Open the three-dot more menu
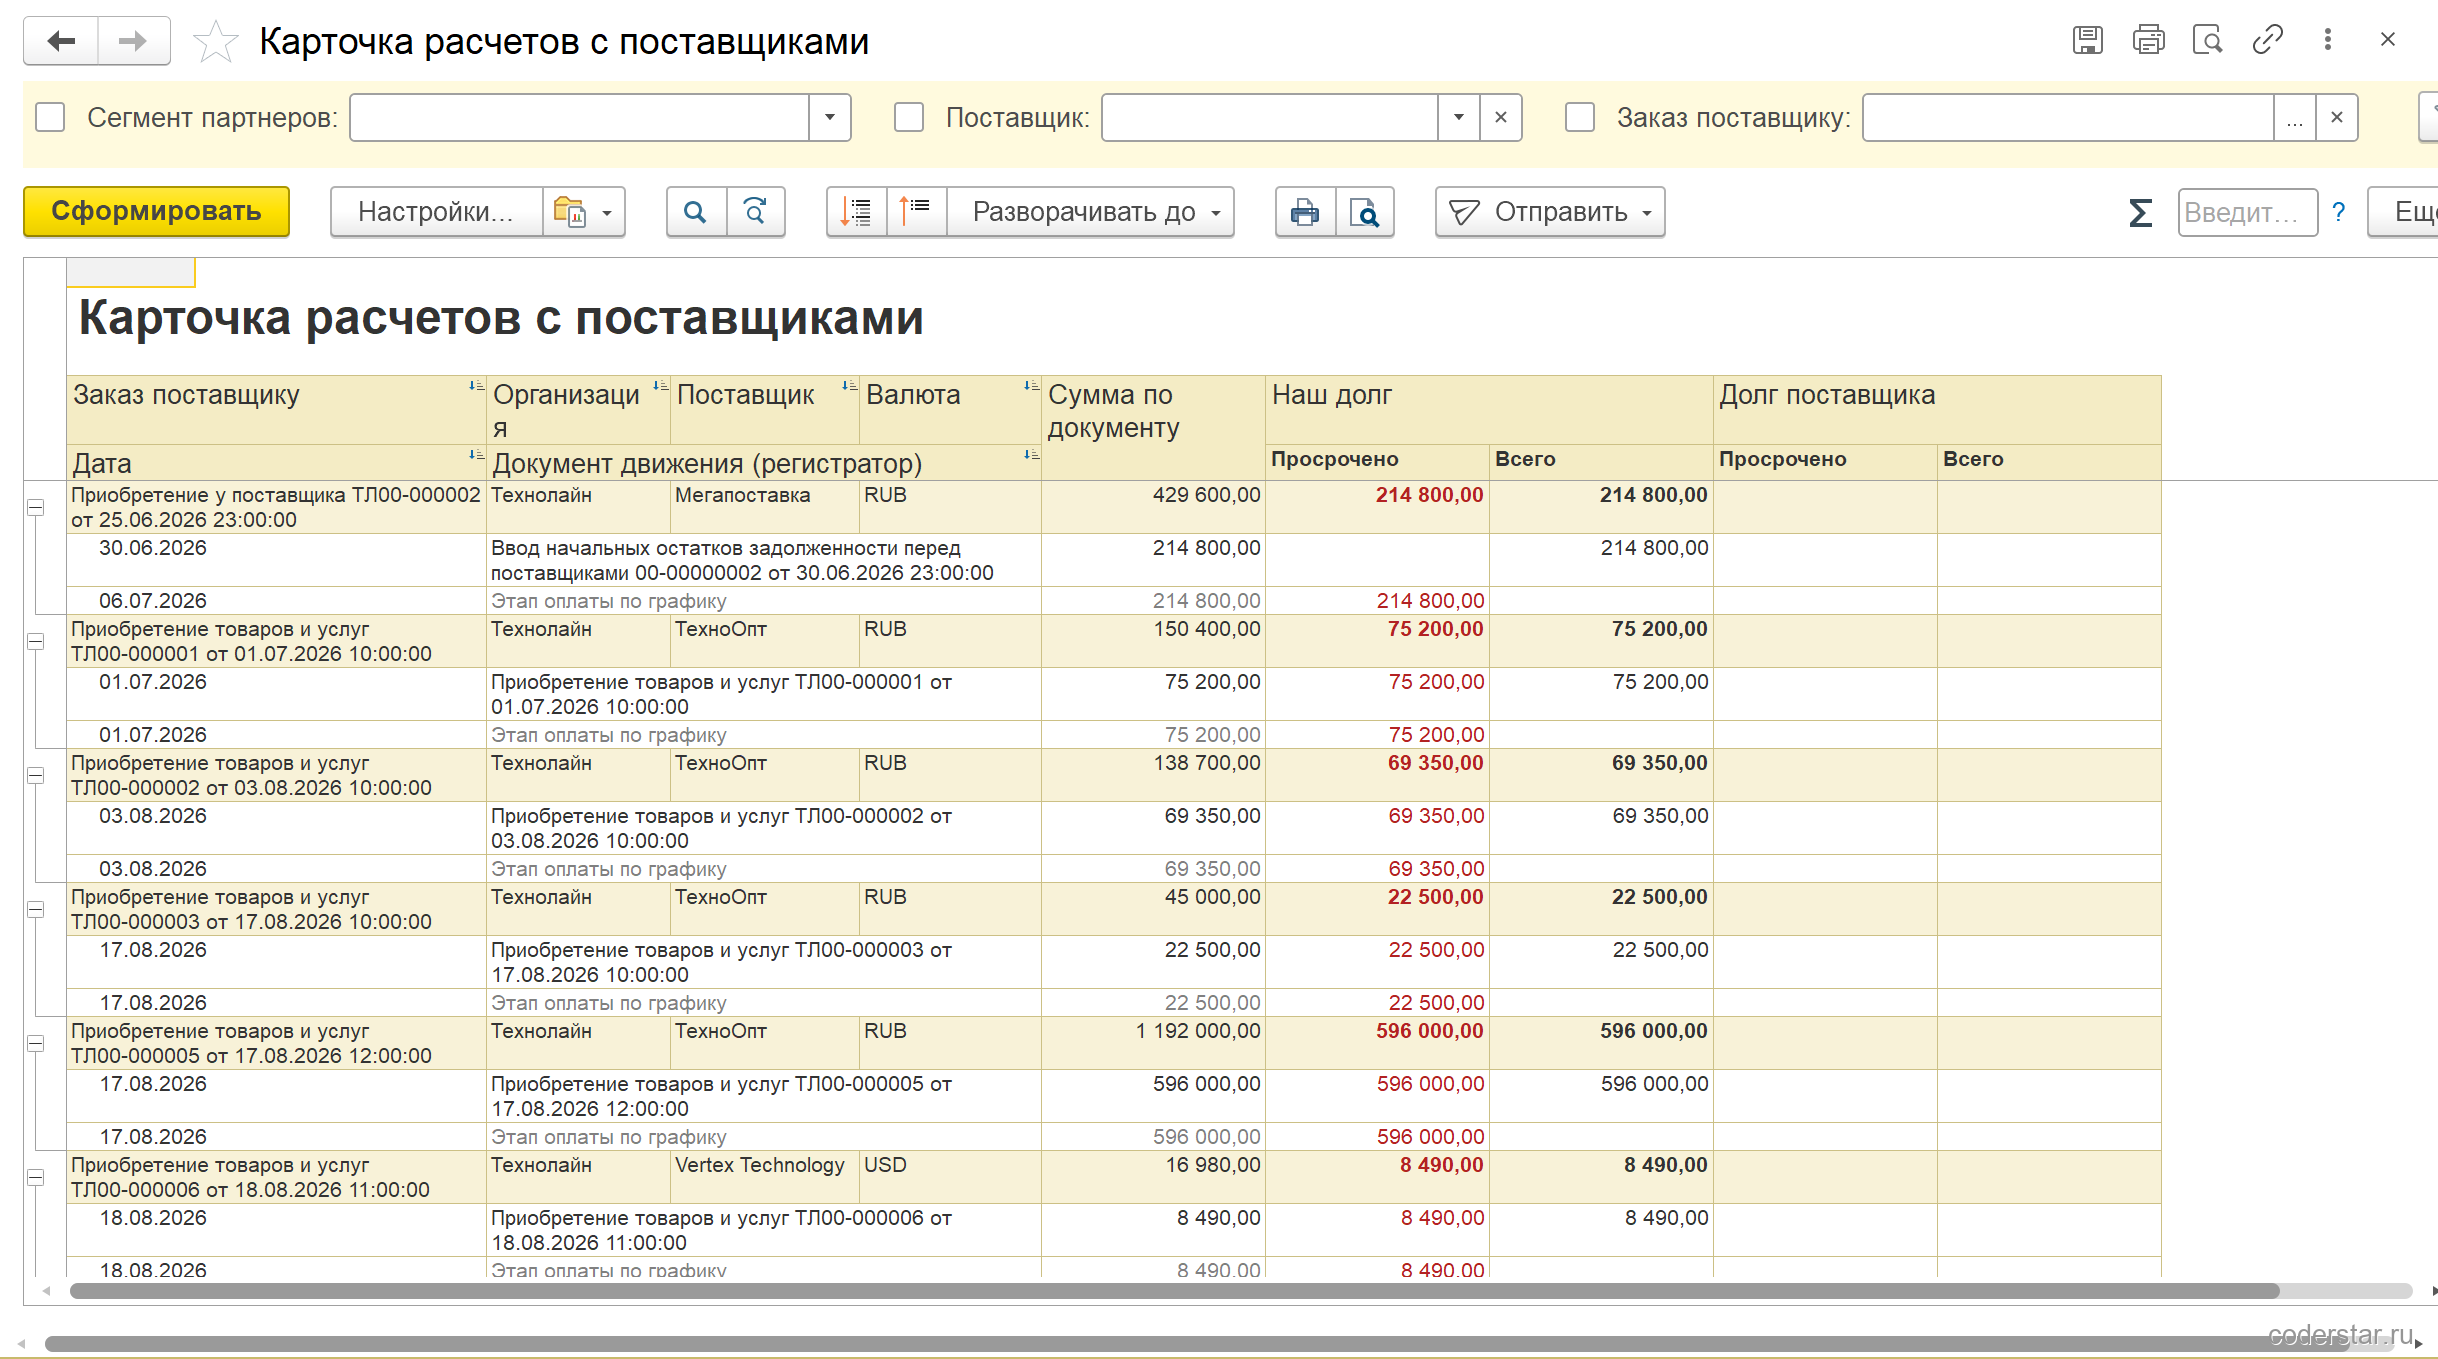Viewport: 2438px width, 1359px height. 2328,40
